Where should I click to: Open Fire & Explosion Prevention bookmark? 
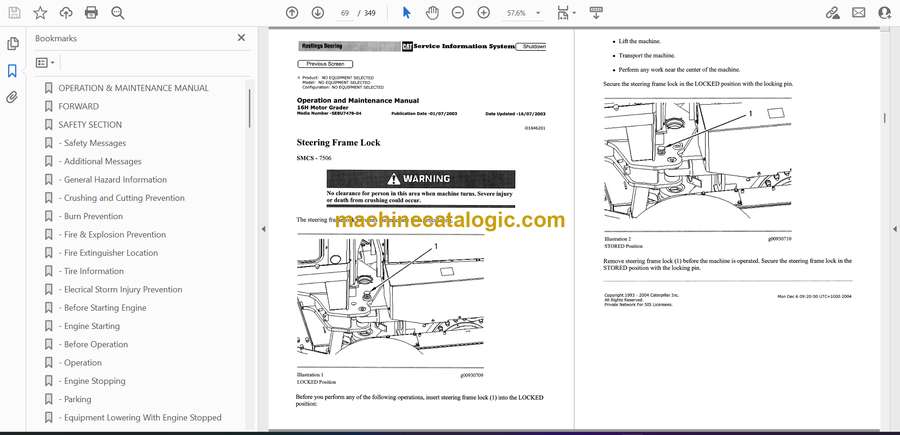pyautogui.click(x=112, y=235)
